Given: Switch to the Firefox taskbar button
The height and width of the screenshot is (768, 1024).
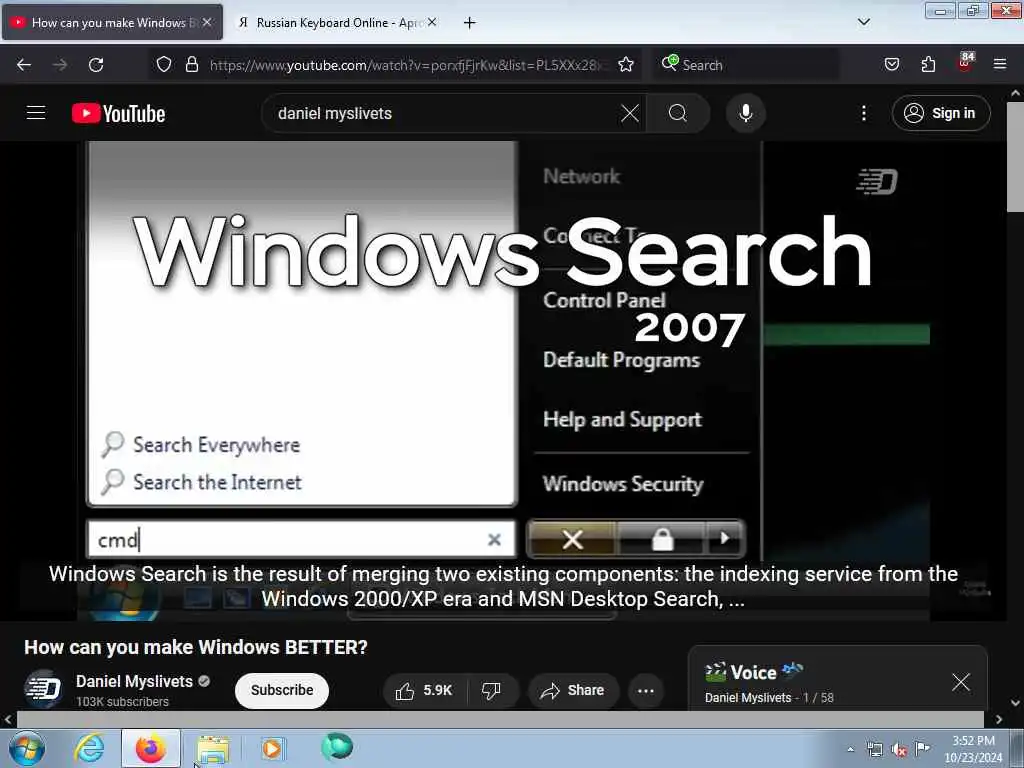Looking at the screenshot, I should [x=151, y=748].
